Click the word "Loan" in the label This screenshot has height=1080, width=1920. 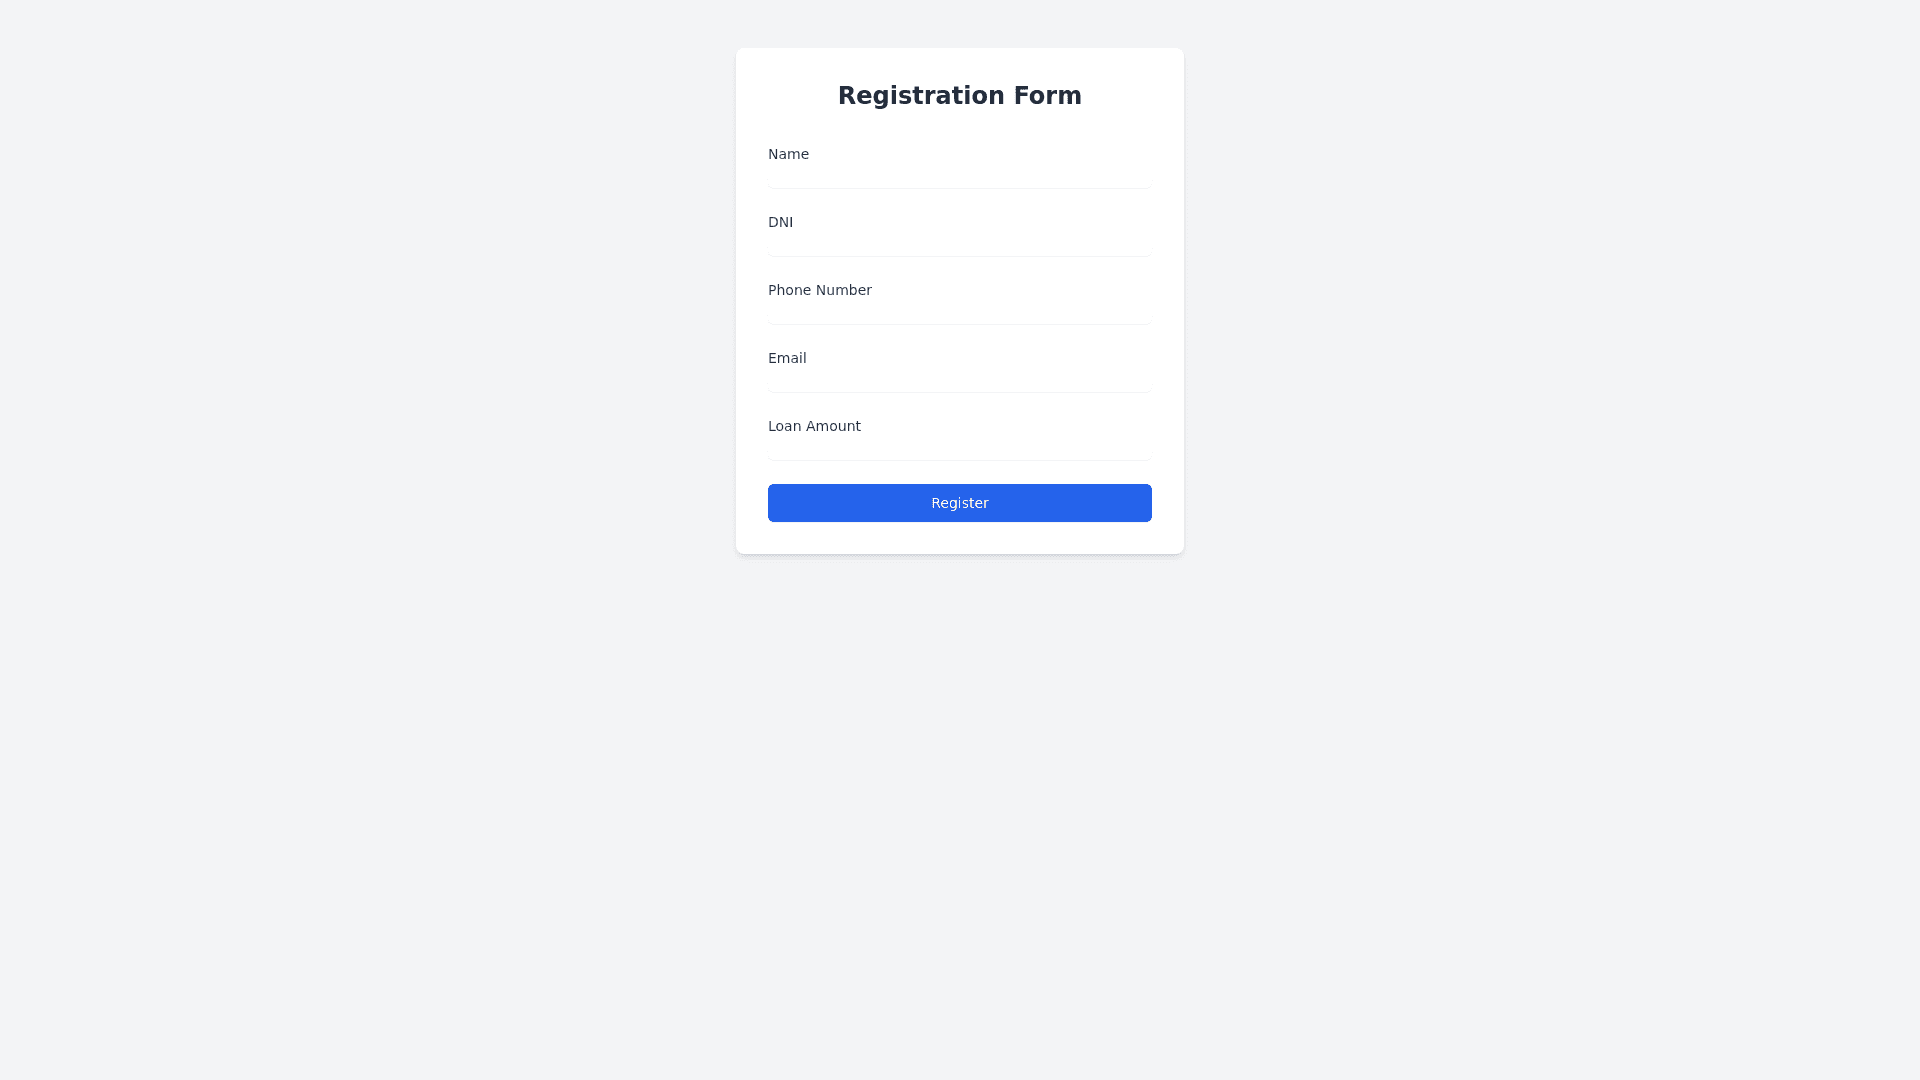pyautogui.click(x=783, y=426)
